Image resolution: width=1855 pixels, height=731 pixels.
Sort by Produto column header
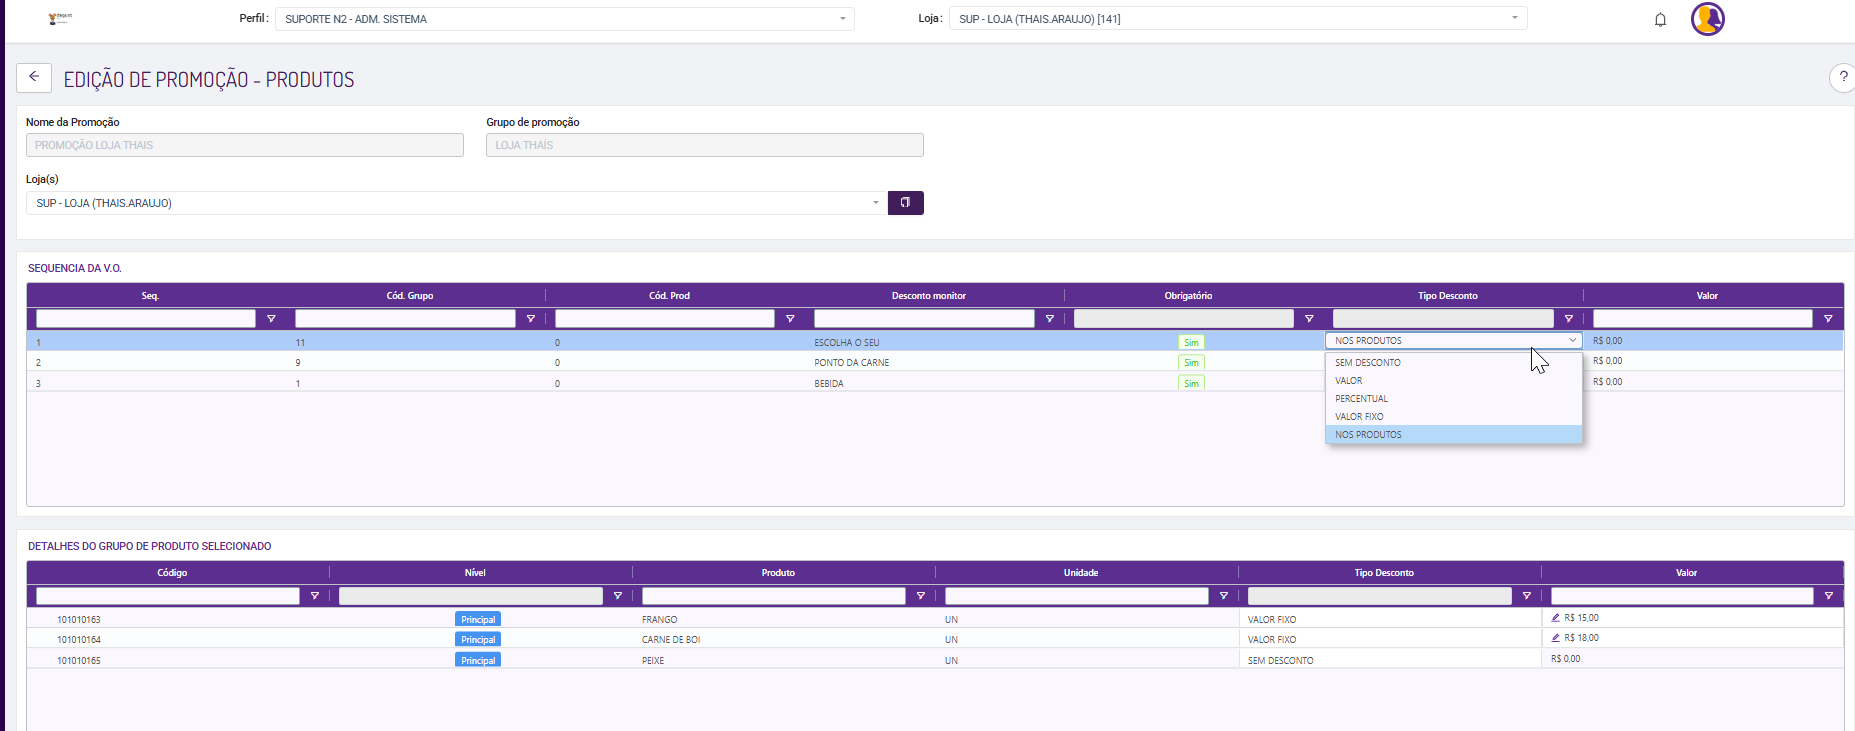[778, 573]
